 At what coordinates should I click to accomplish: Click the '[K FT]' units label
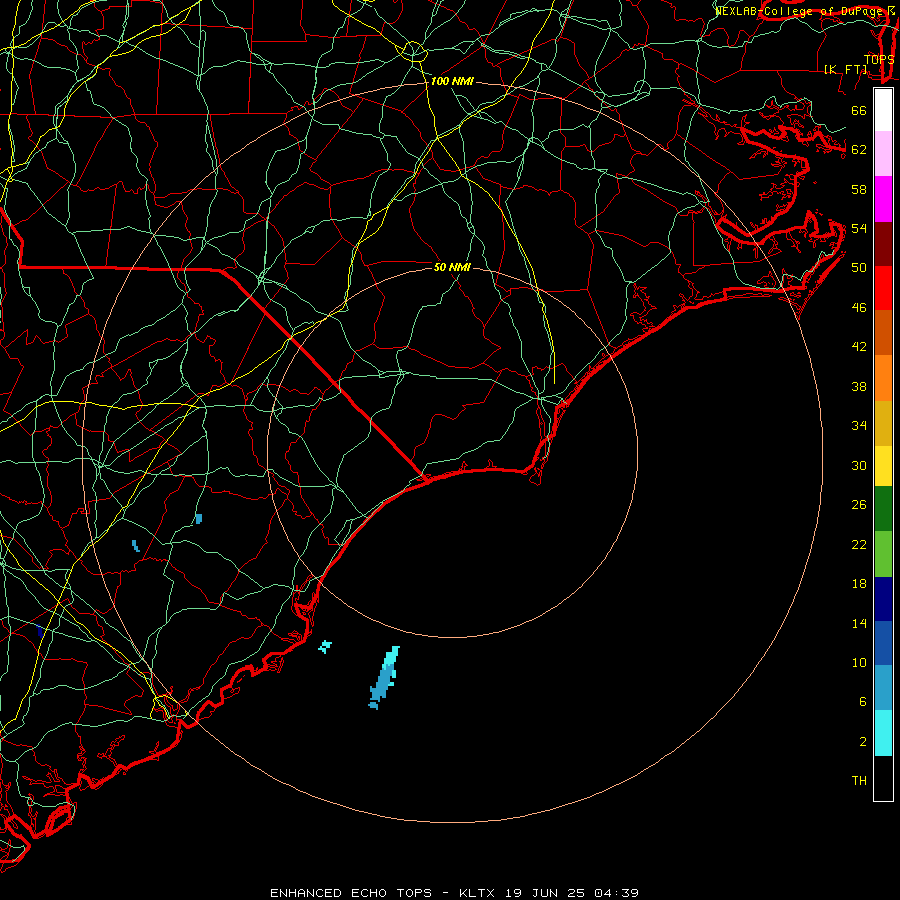pyautogui.click(x=845, y=69)
